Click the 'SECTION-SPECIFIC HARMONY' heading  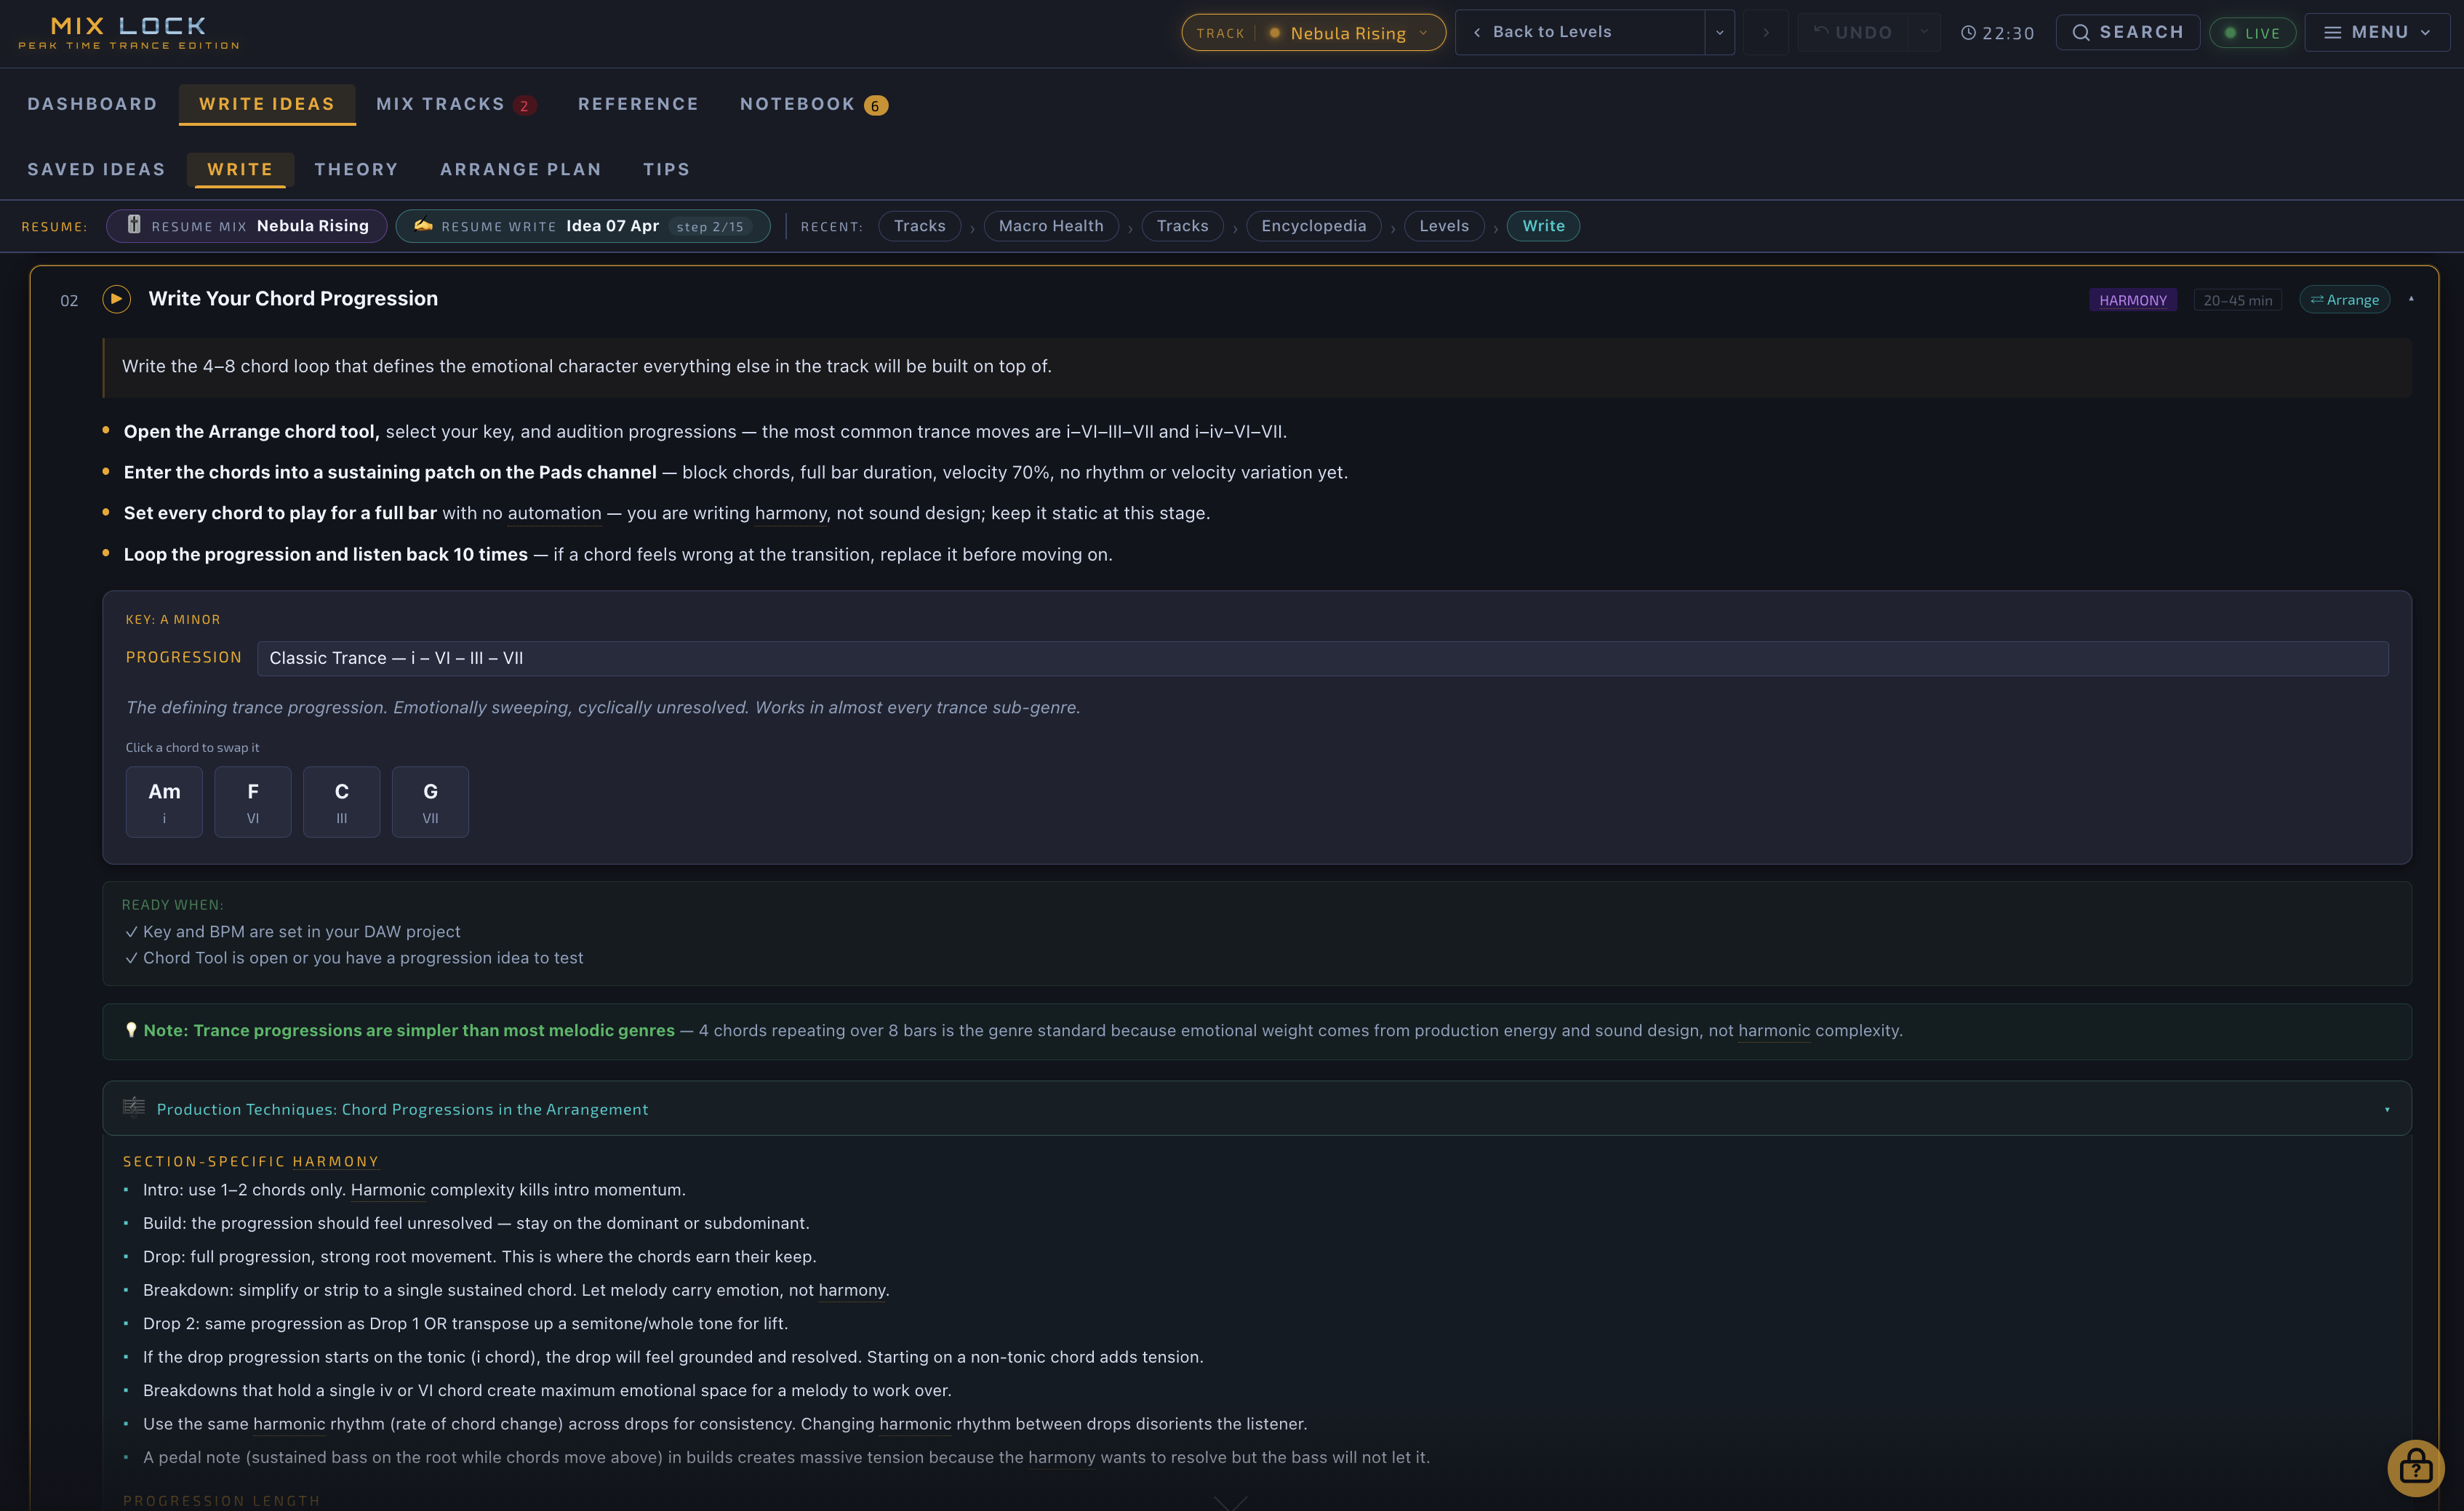coord(251,1161)
